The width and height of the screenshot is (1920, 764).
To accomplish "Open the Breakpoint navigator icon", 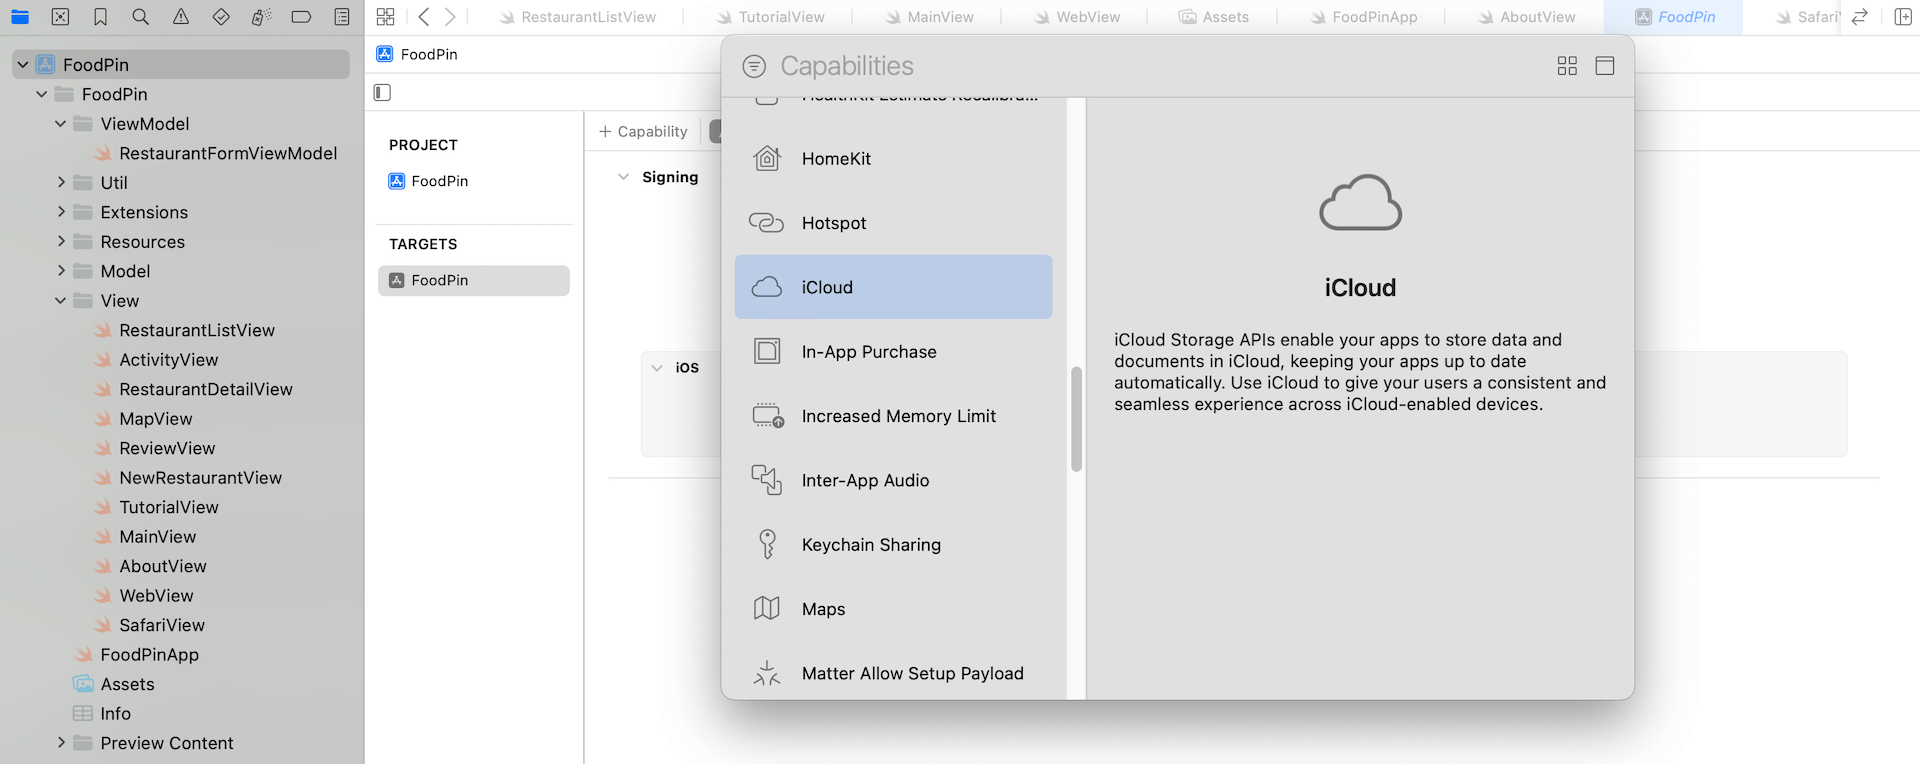I will point(301,17).
